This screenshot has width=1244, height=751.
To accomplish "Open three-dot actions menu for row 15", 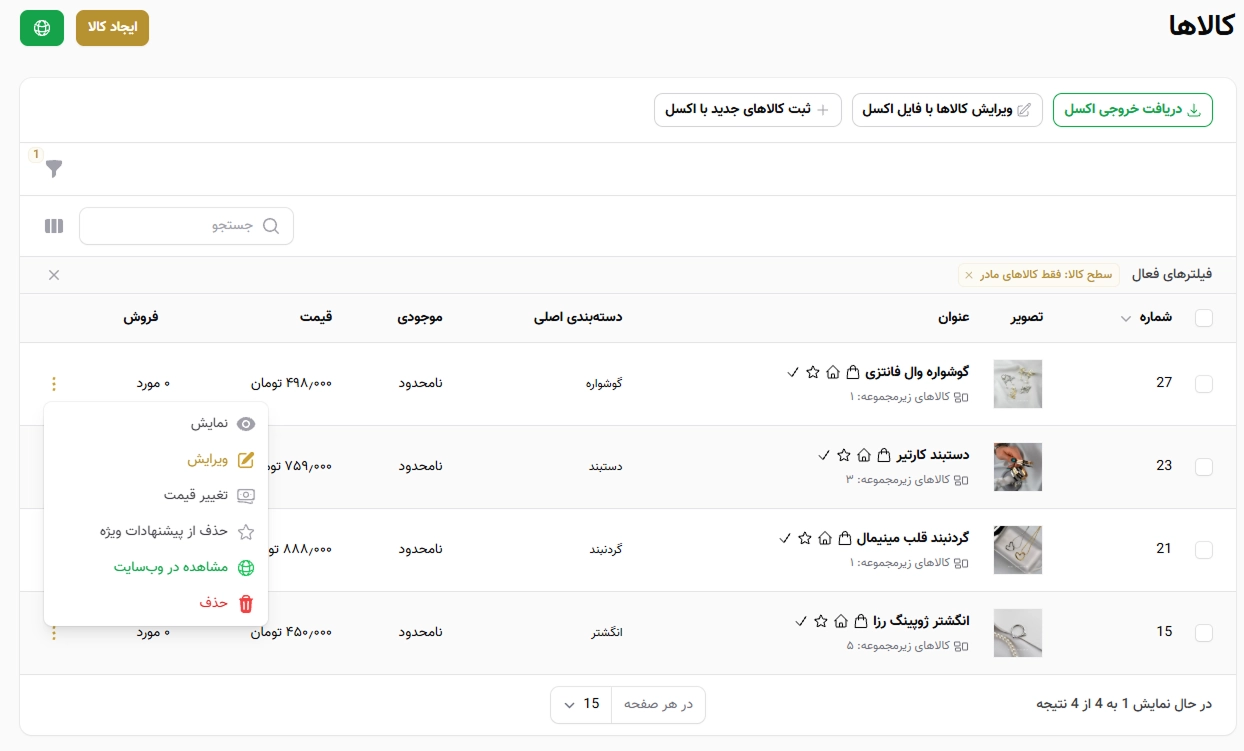I will [x=54, y=632].
